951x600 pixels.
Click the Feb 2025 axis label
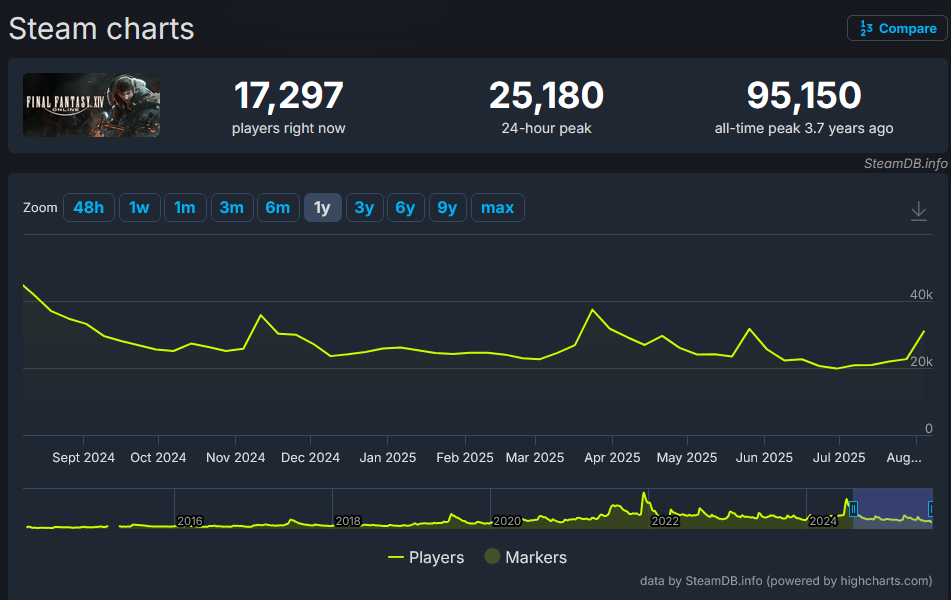(465, 457)
